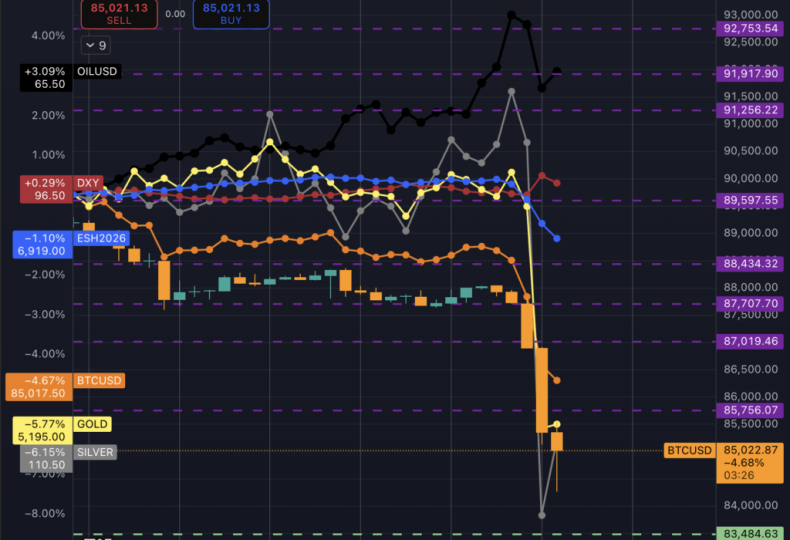Select the 85,756.07 price level label
Screen dimensions: 790x540
pyautogui.click(x=751, y=410)
